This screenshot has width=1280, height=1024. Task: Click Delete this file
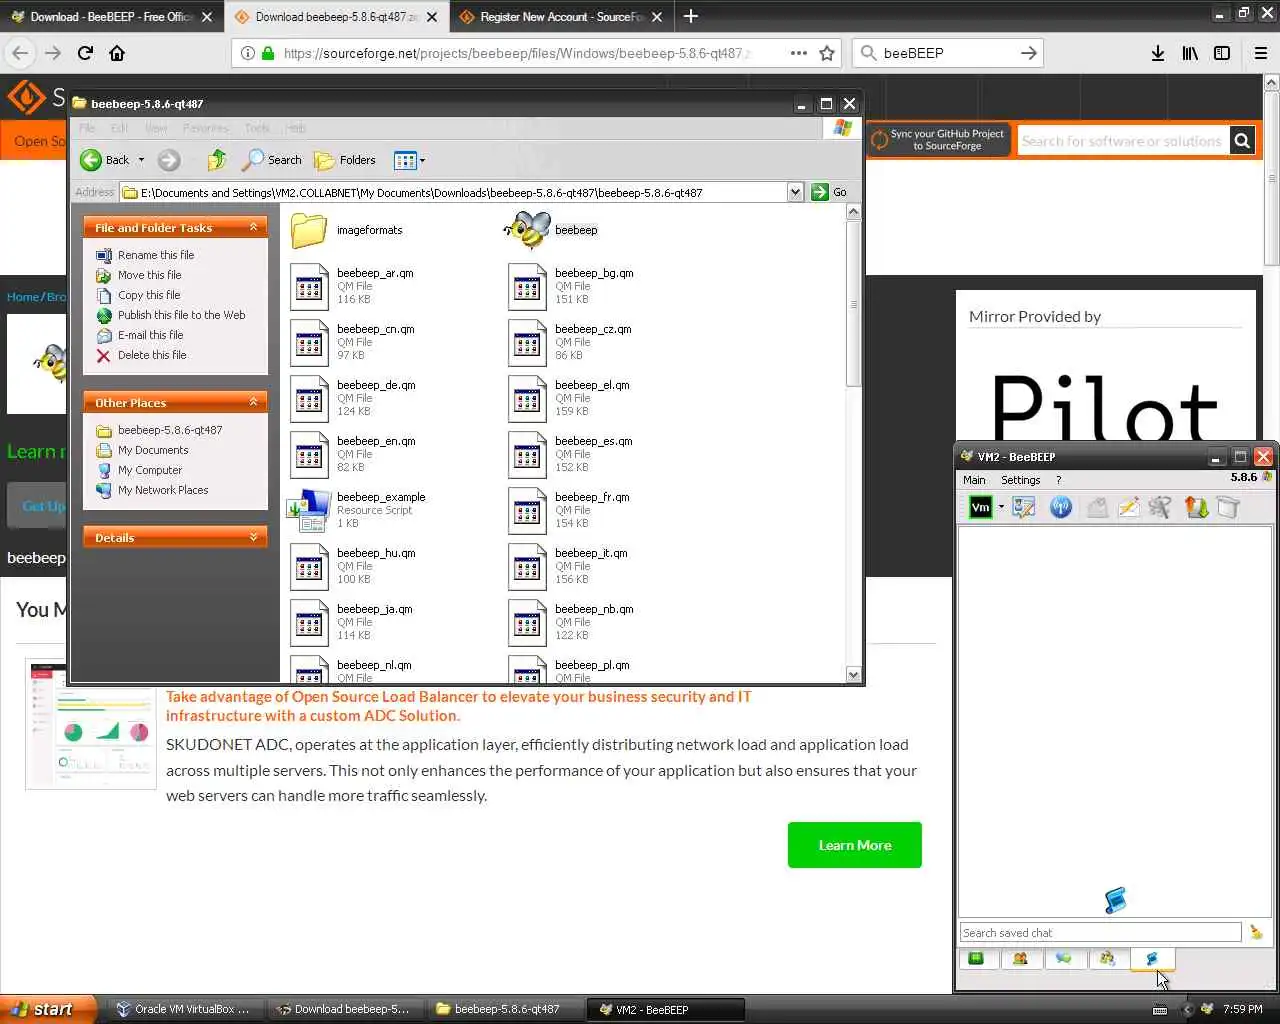pyautogui.click(x=152, y=355)
